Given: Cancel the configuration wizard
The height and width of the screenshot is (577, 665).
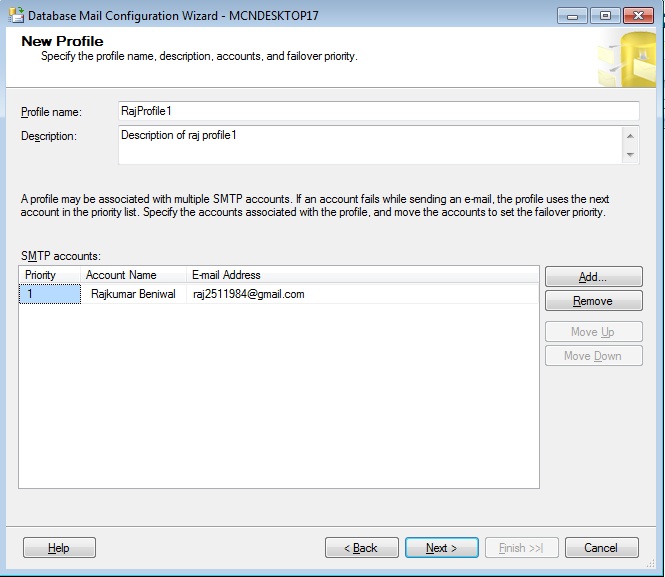Looking at the screenshot, I should click(x=601, y=548).
